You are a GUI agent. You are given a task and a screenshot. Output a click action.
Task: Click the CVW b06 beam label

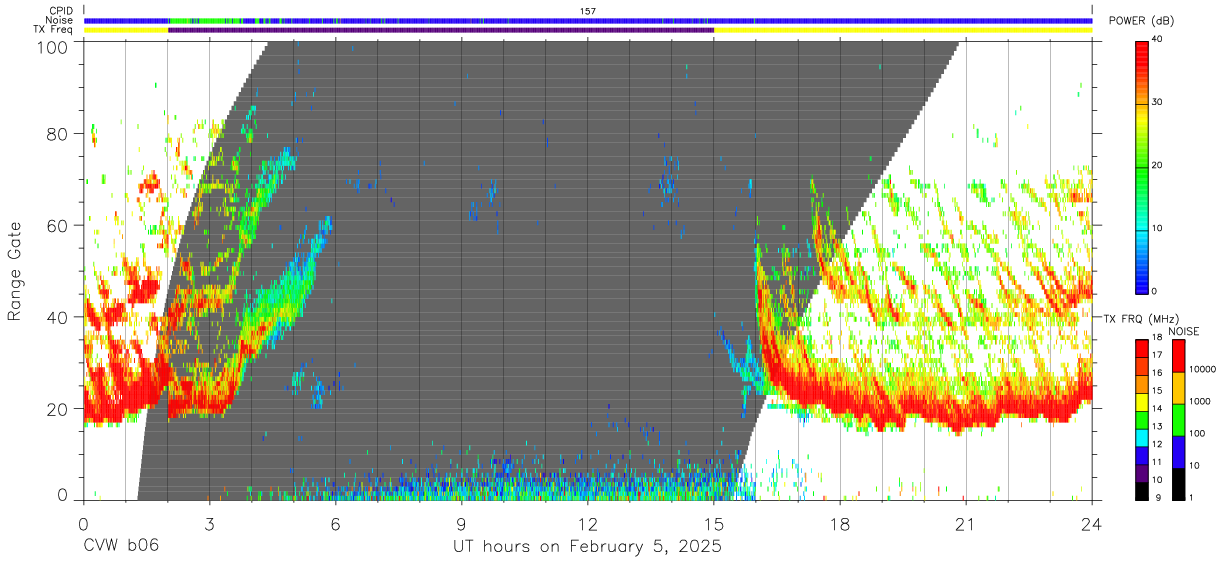click(x=121, y=547)
